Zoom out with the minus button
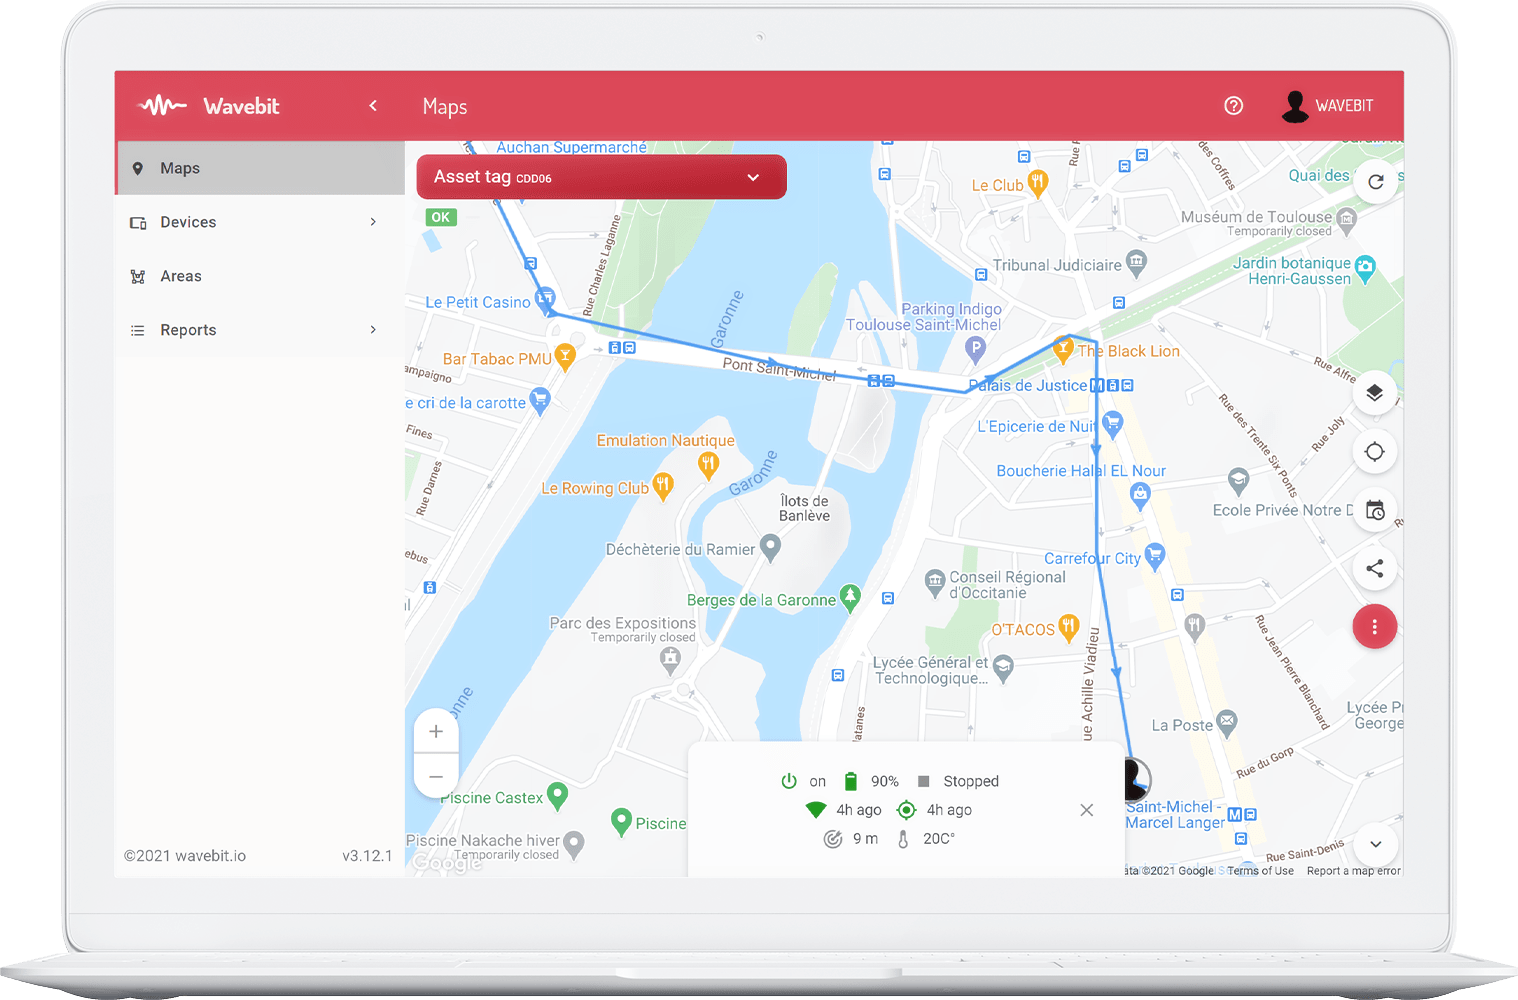 pyautogui.click(x=436, y=776)
